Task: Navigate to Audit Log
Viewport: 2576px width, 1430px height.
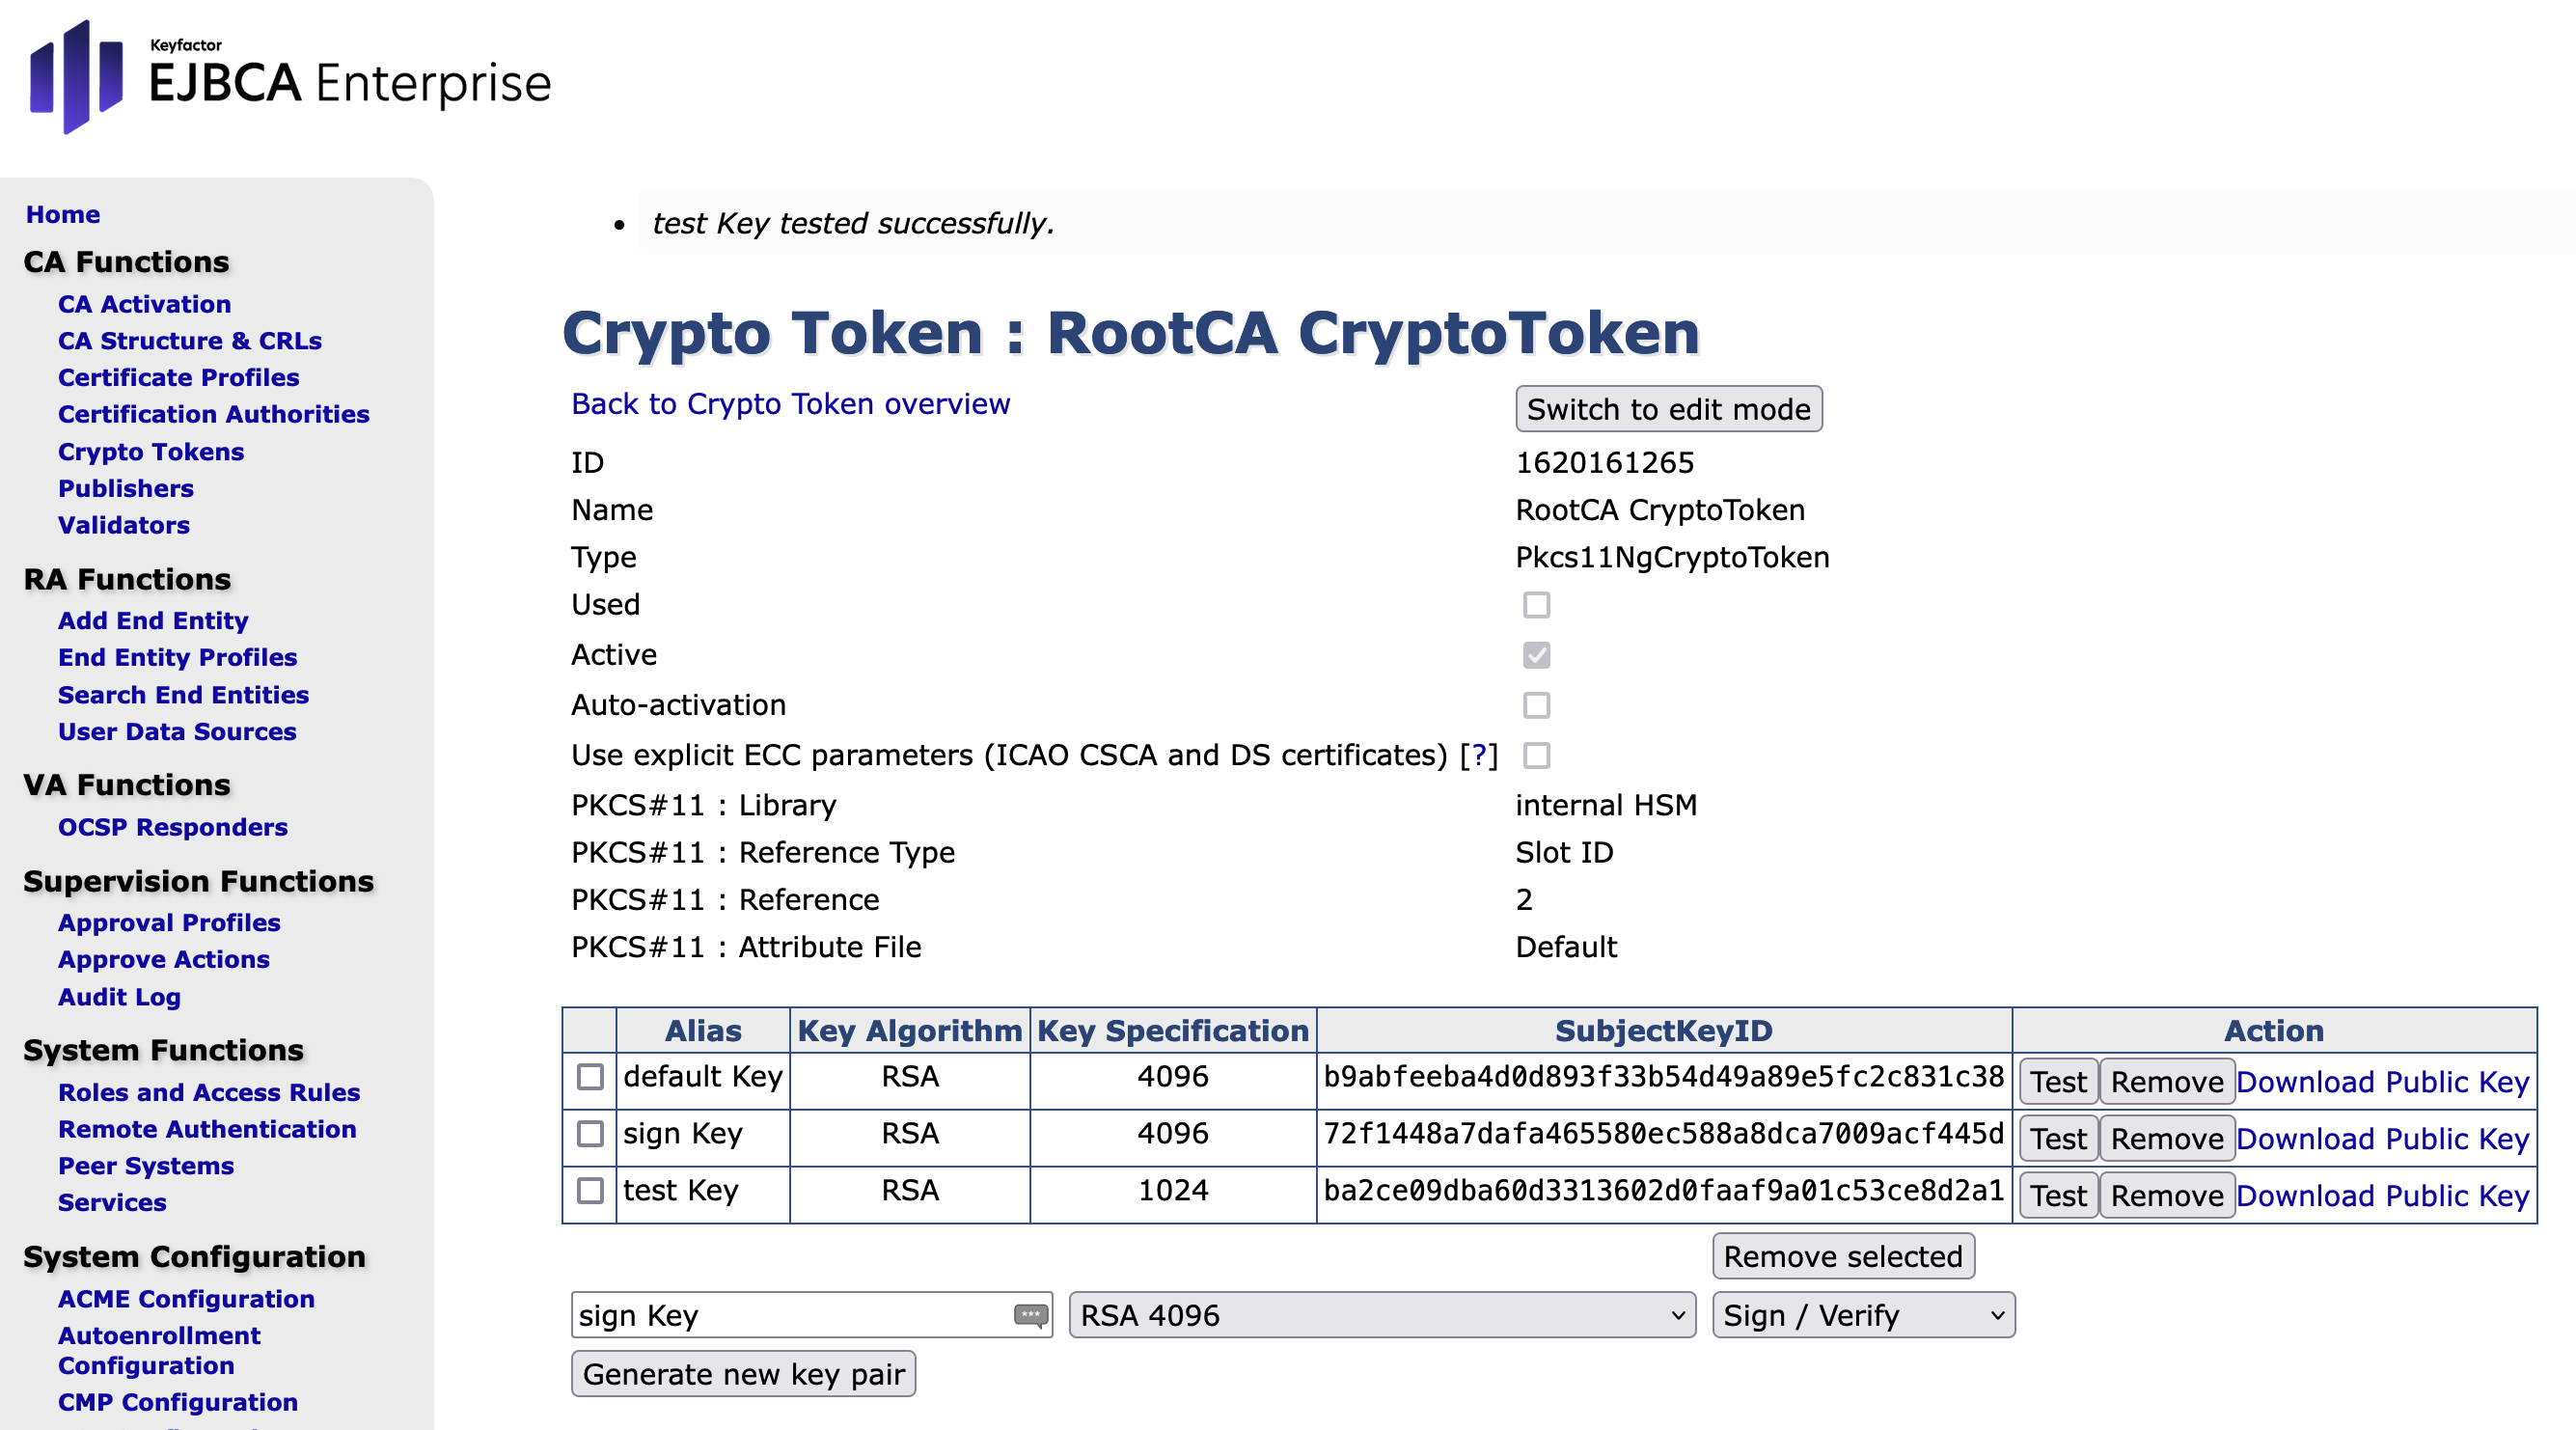Action: pyautogui.click(x=119, y=997)
